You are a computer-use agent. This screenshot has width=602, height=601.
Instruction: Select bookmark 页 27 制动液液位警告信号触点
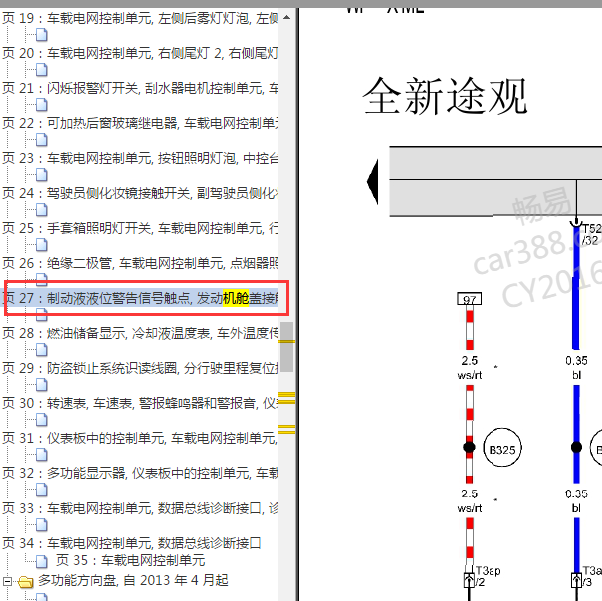tap(140, 298)
